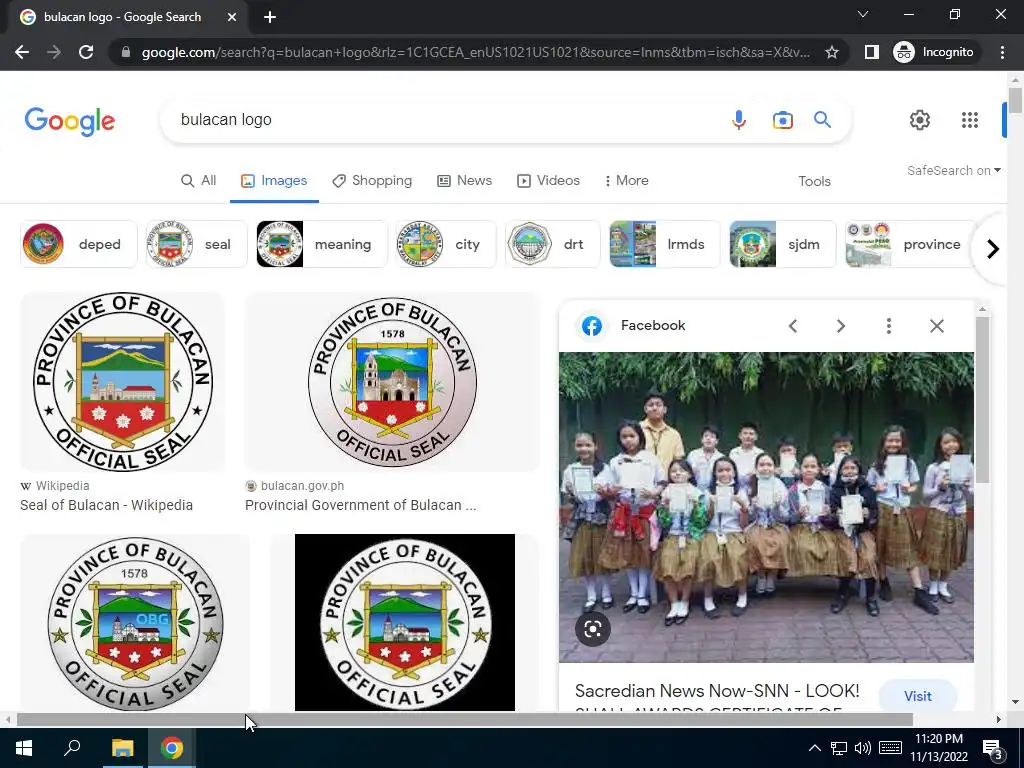Reload the current page
Image resolution: width=1024 pixels, height=768 pixels.
(x=86, y=52)
